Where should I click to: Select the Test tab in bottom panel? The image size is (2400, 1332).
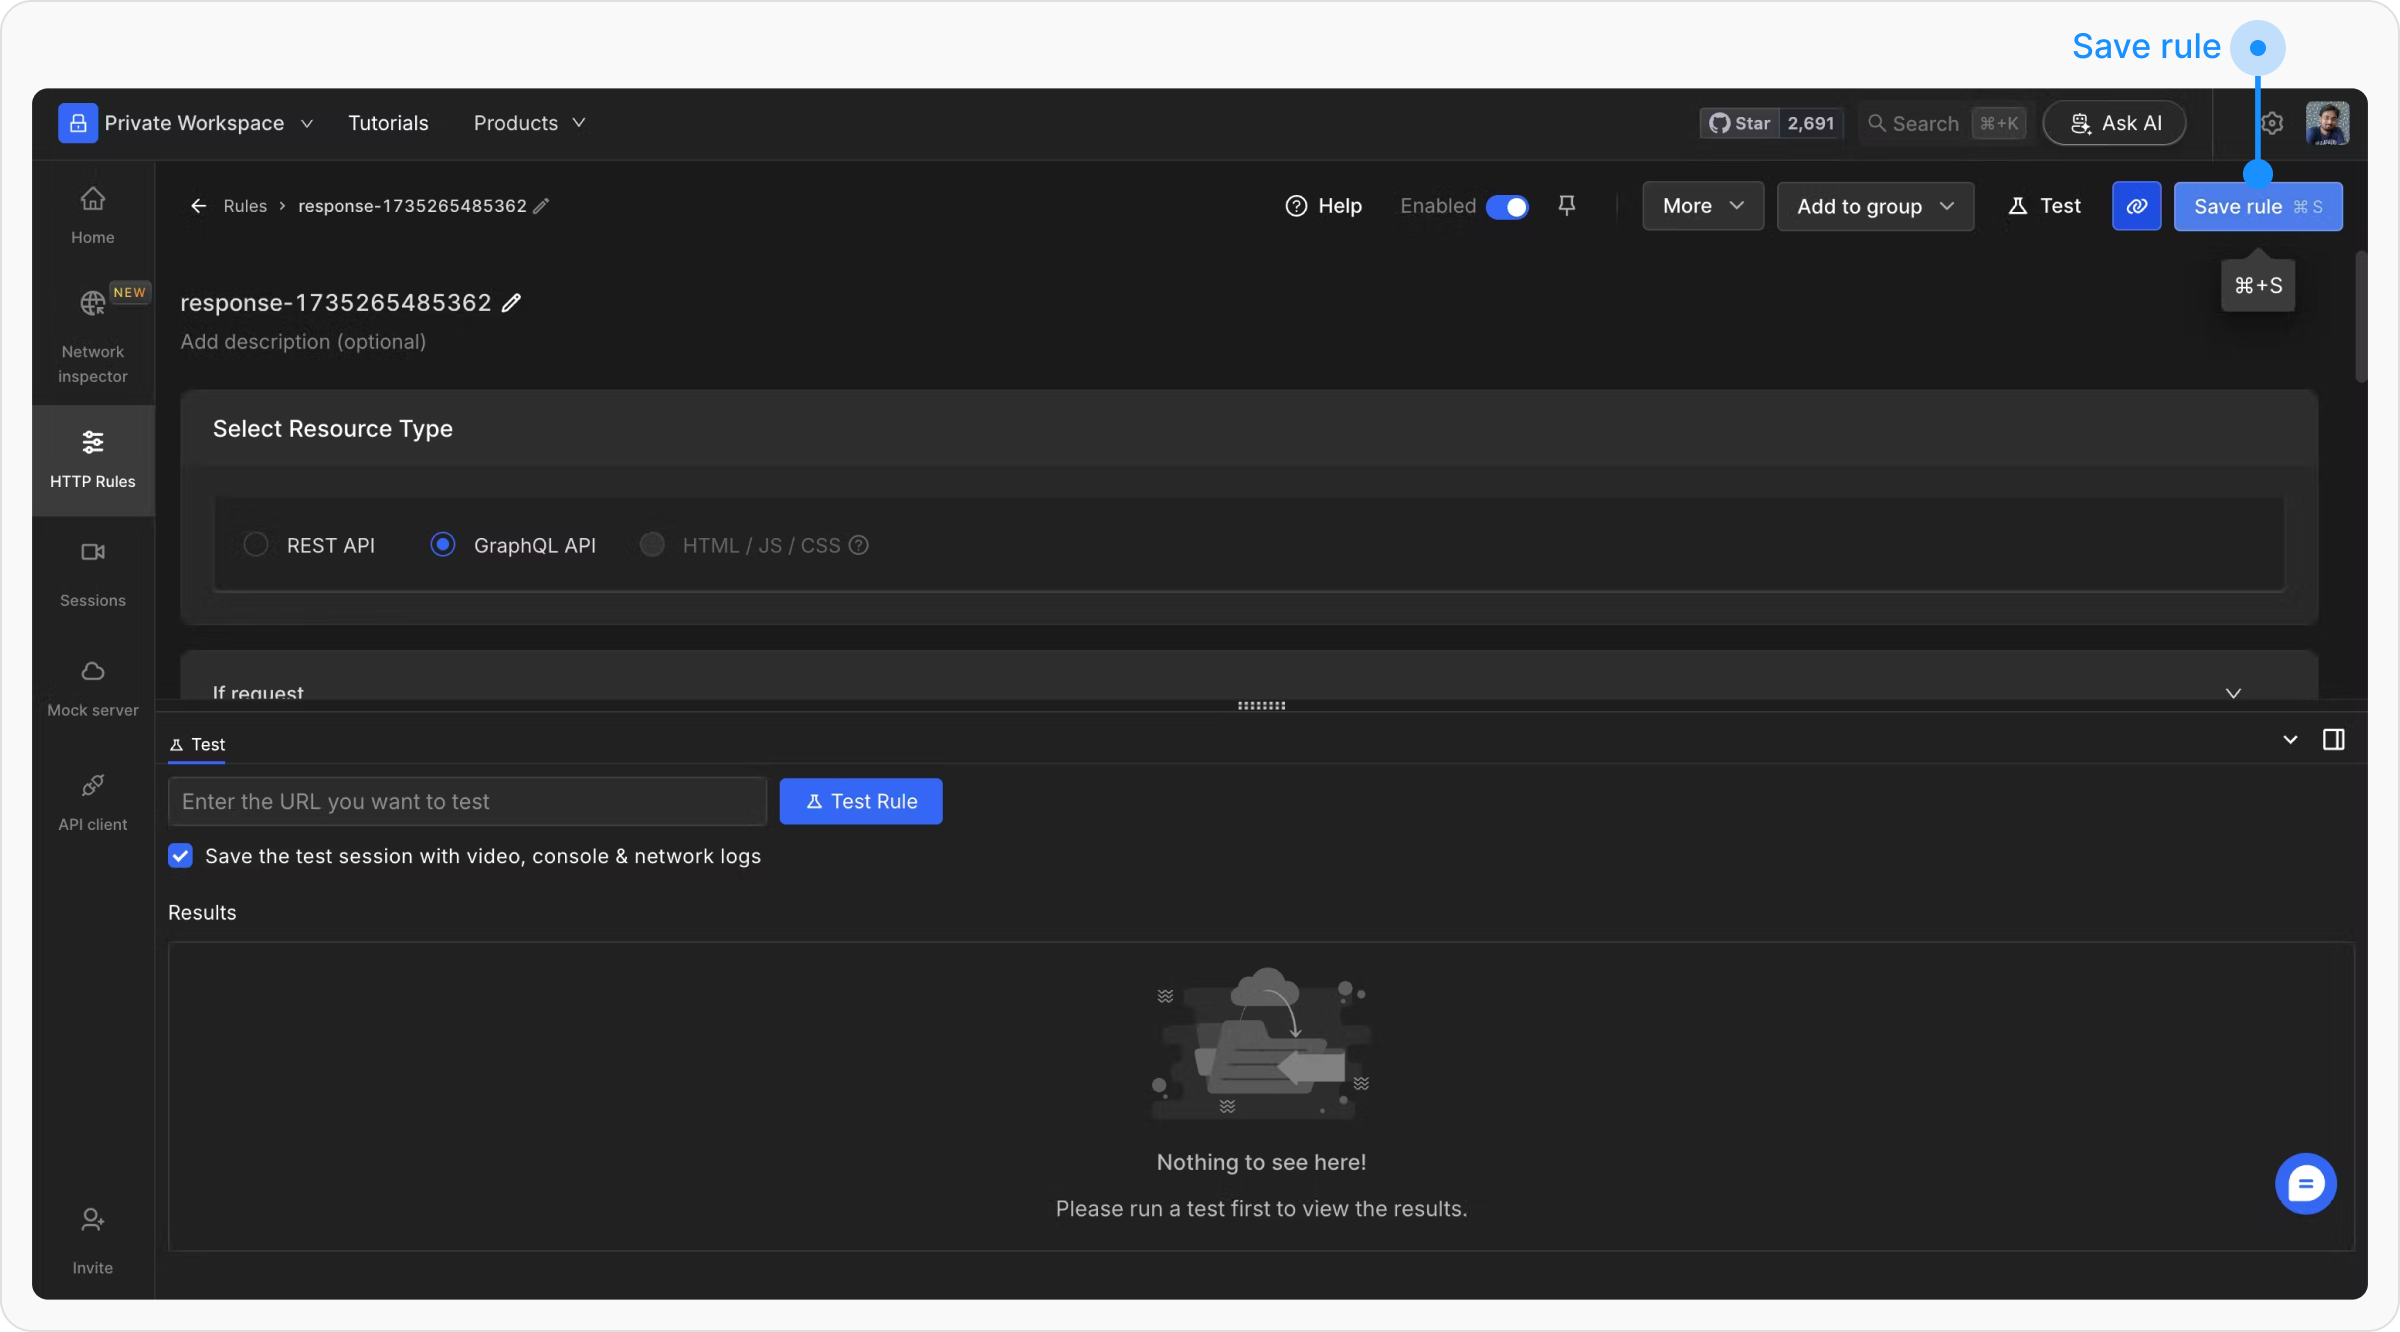click(197, 744)
